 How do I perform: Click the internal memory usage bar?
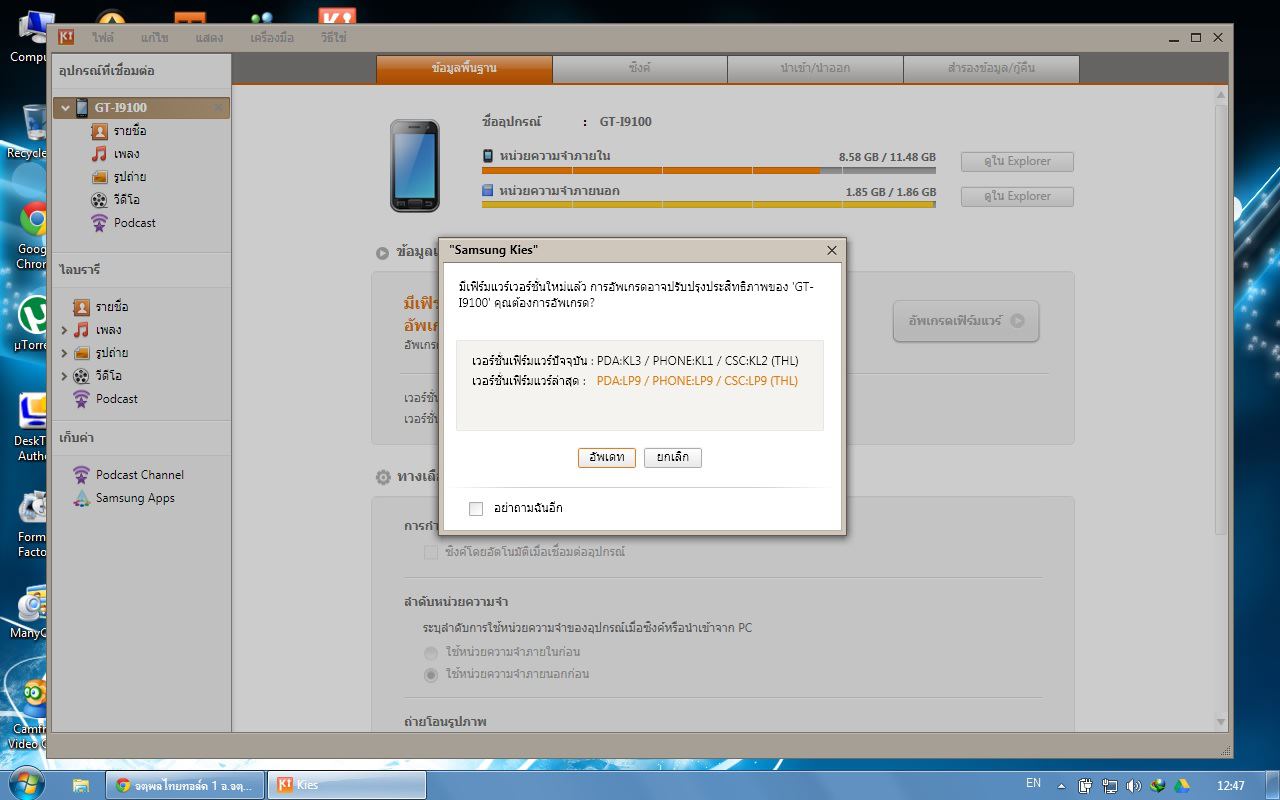(708, 170)
